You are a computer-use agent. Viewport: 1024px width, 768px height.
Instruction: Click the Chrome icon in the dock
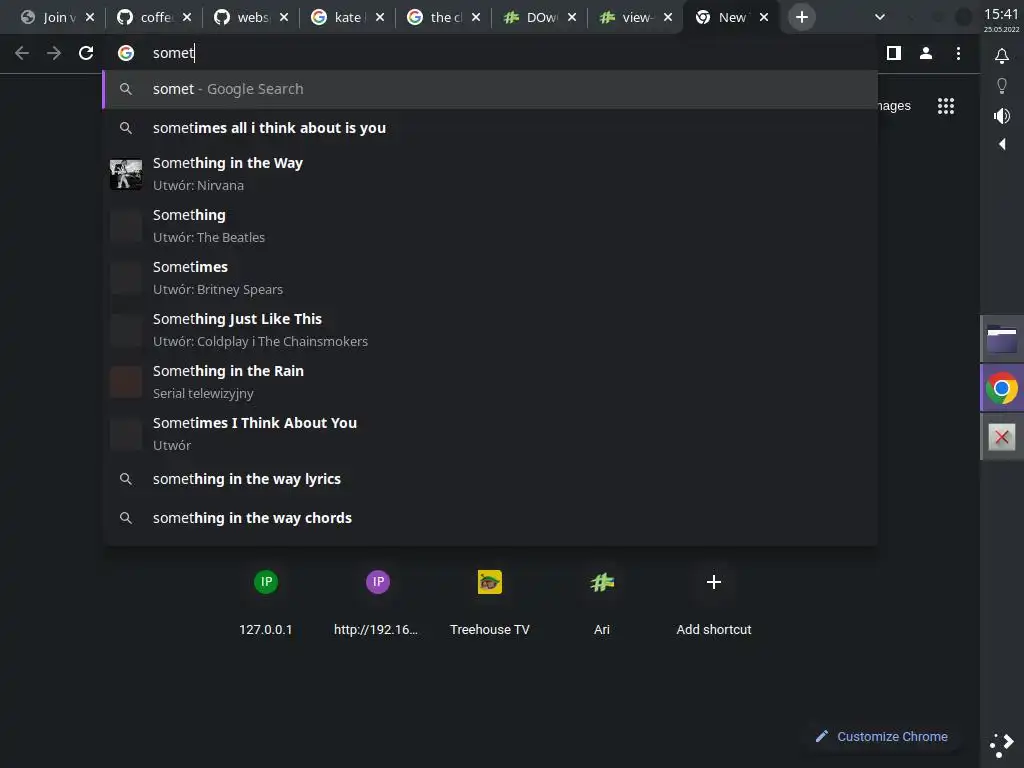tap(1002, 389)
